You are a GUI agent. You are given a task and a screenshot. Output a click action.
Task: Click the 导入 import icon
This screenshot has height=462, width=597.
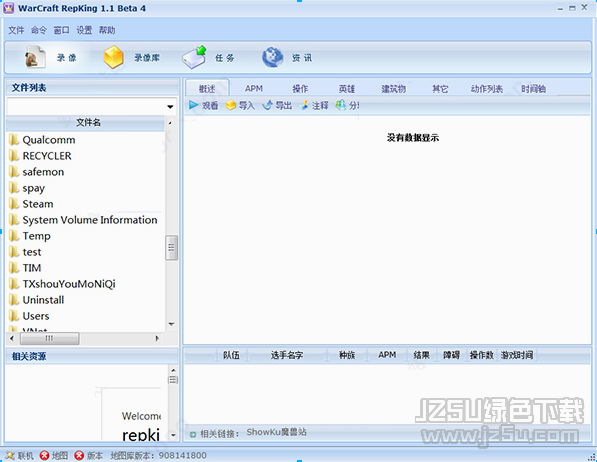tap(230, 105)
